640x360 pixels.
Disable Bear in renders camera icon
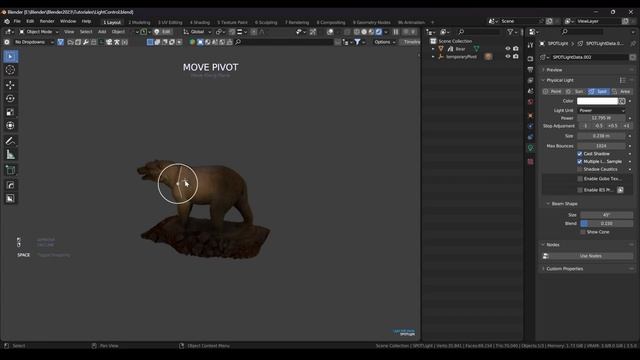coord(516,49)
